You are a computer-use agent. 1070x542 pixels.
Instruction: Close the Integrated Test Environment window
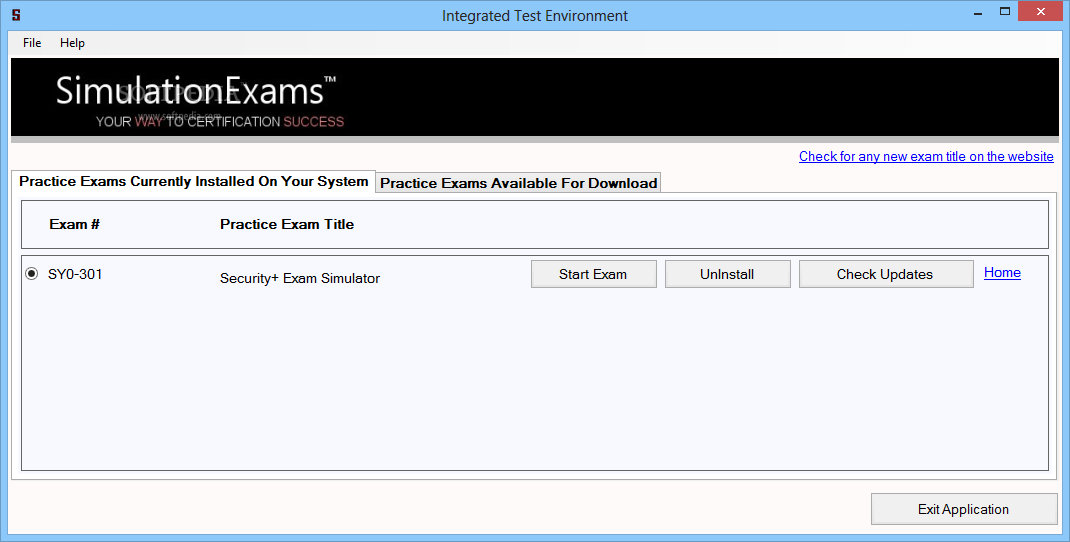(x=1041, y=12)
